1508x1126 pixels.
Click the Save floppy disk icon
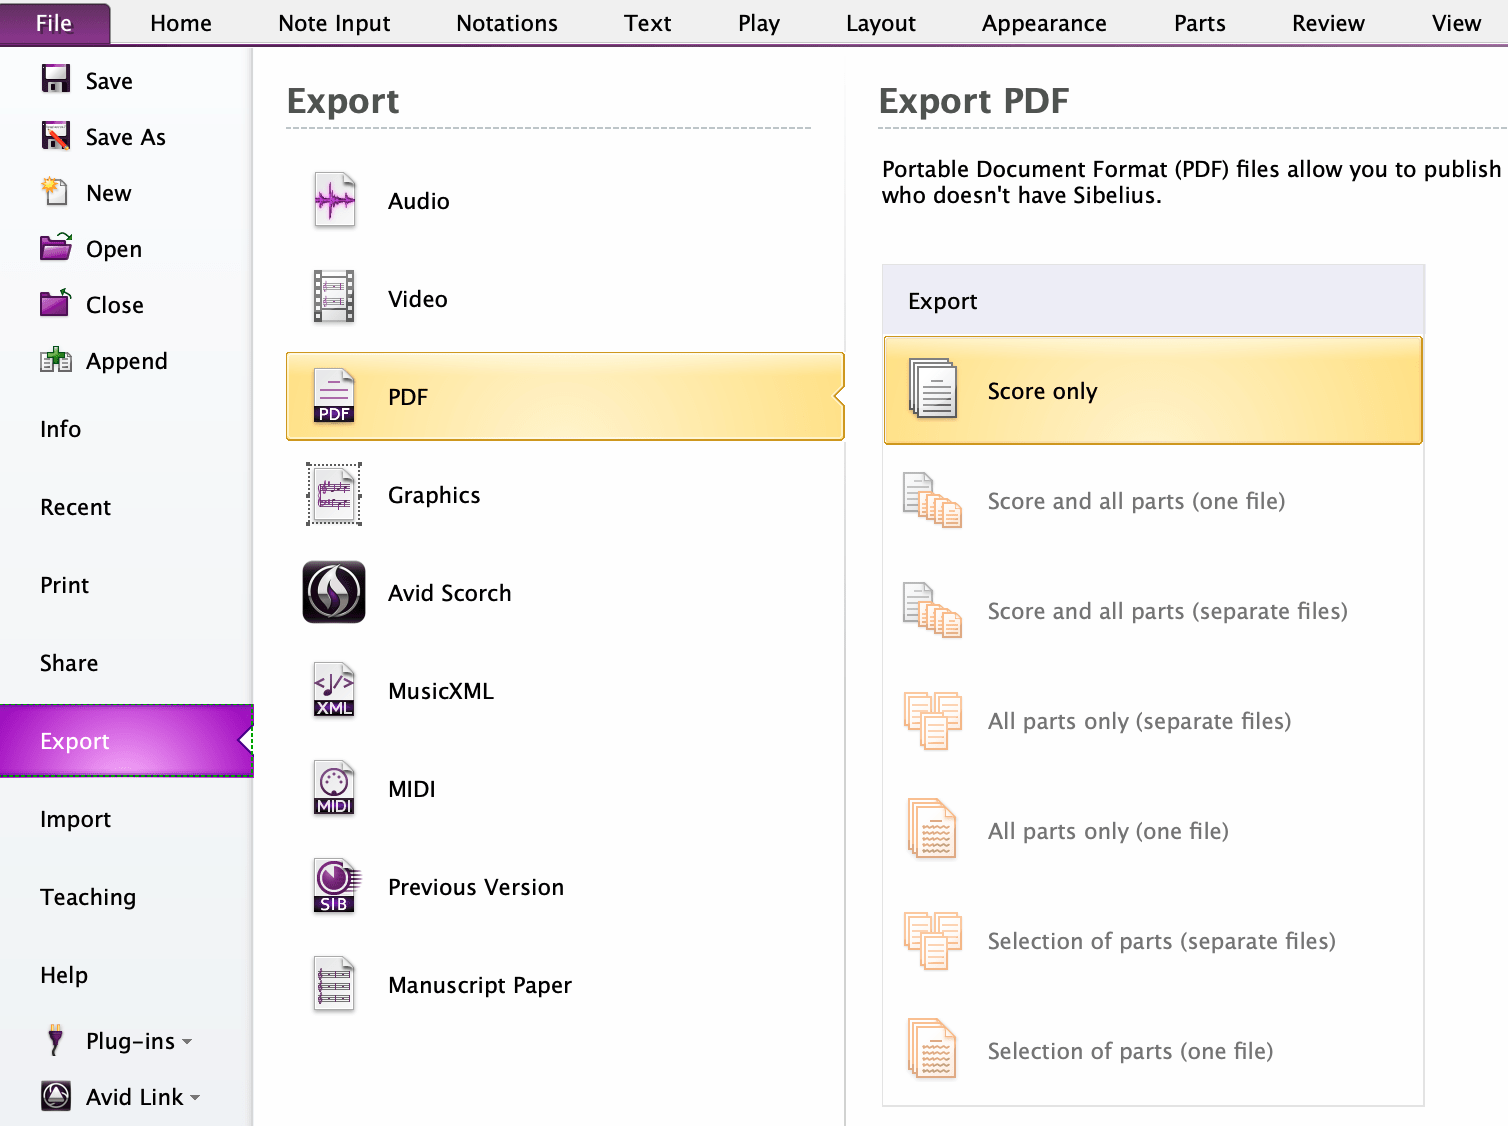56,79
